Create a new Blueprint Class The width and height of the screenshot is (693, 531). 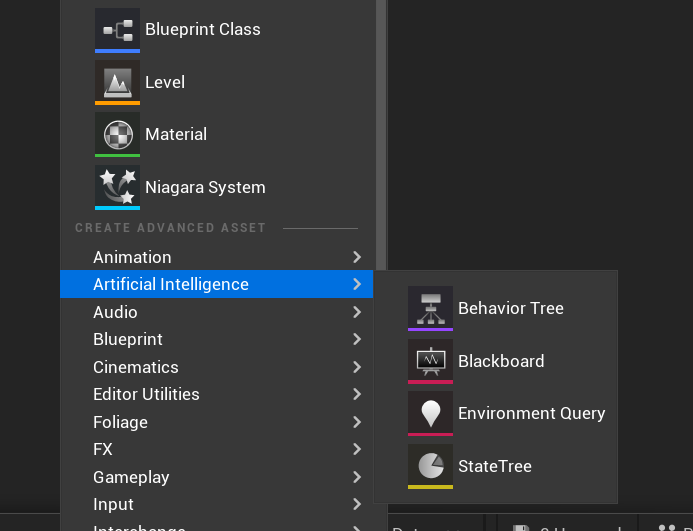click(217, 30)
